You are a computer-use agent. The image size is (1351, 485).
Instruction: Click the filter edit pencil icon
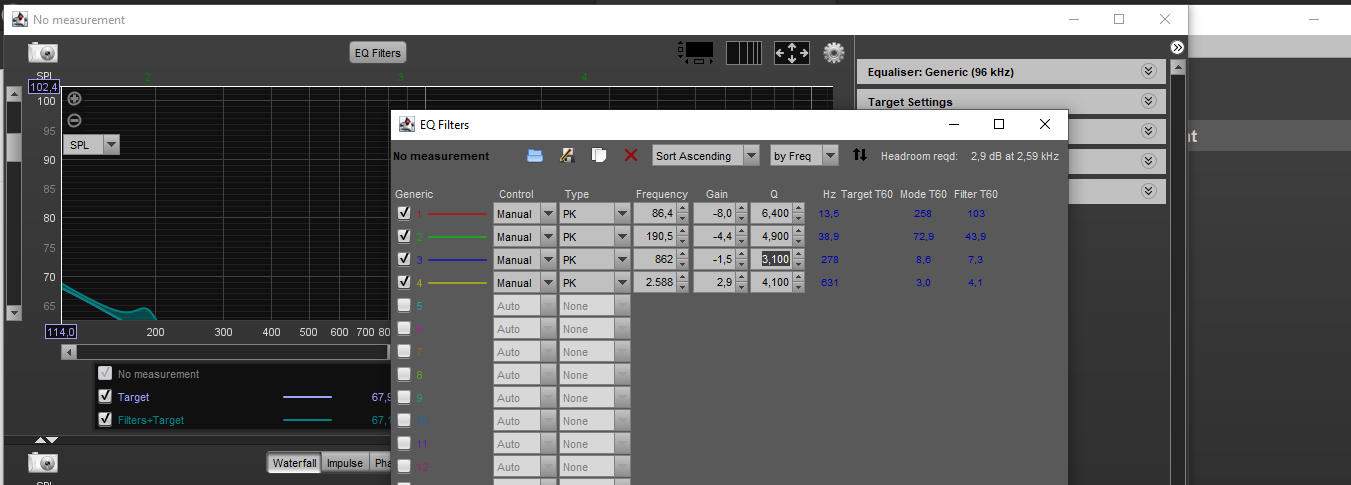tap(566, 155)
